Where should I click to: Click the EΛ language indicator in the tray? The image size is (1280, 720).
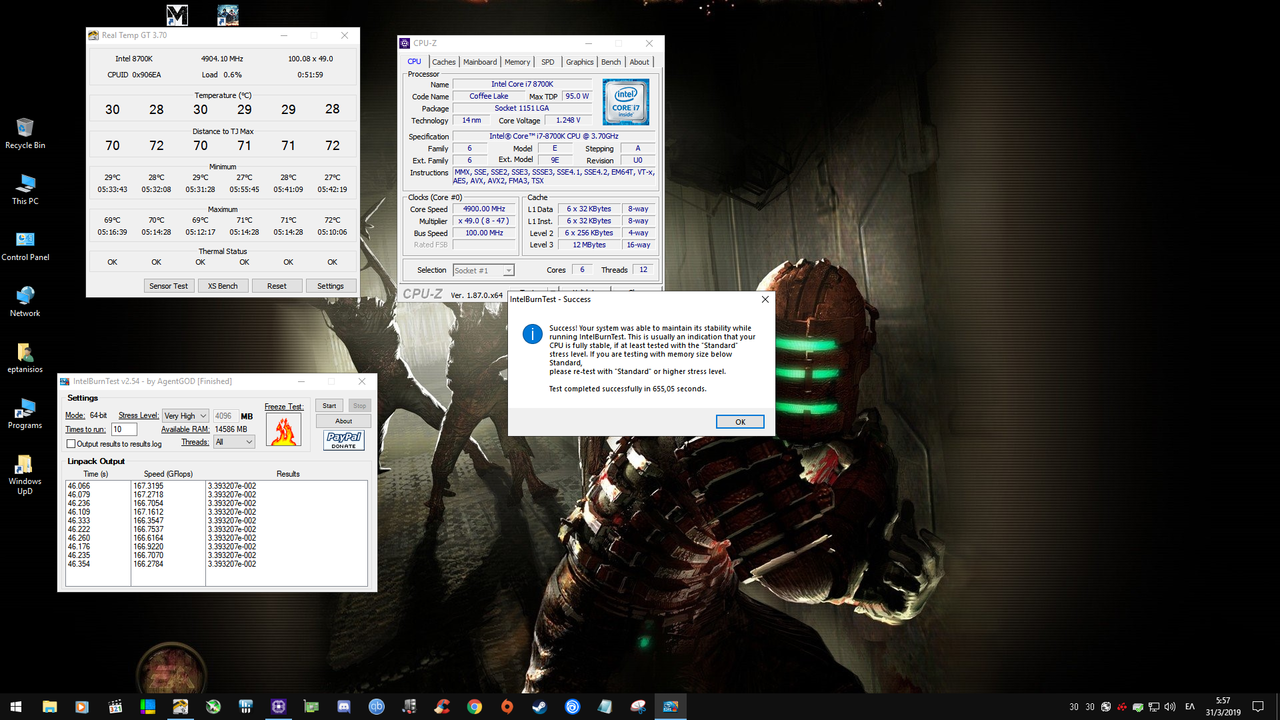[1190, 707]
